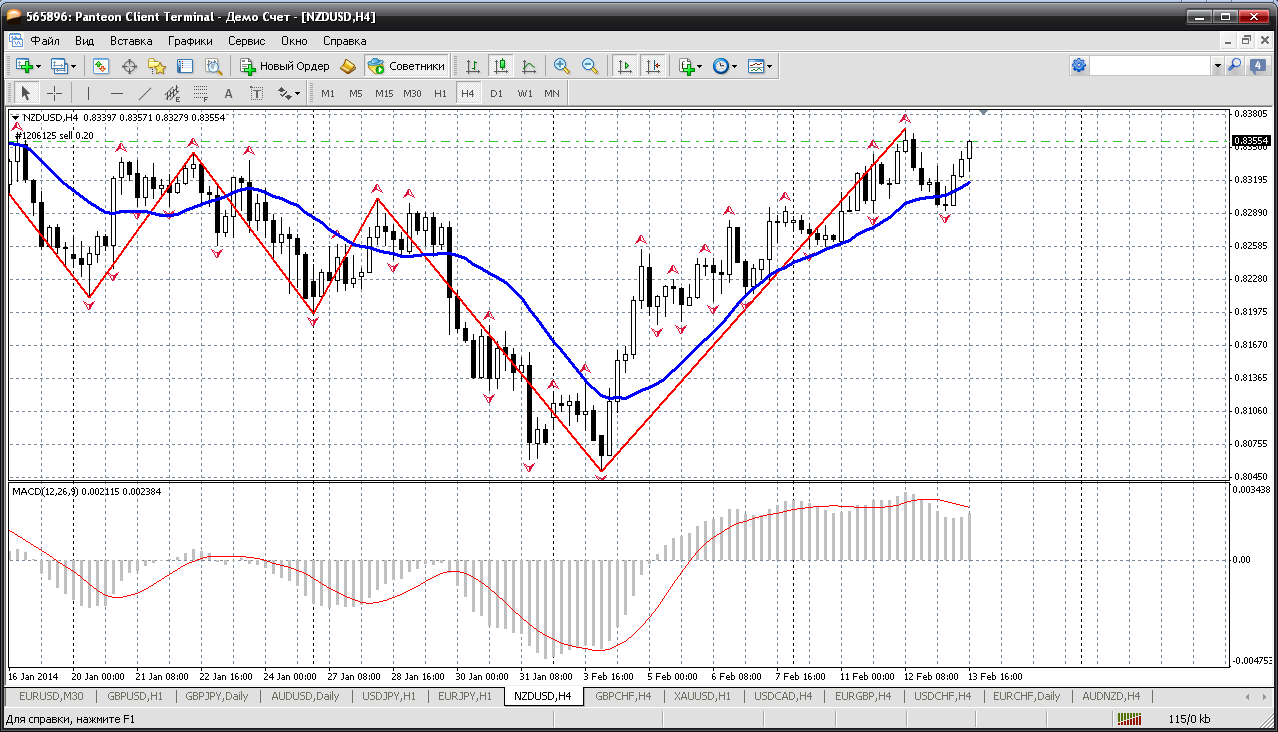Click the Новый Ордер button
1278x732 pixels.
point(284,66)
